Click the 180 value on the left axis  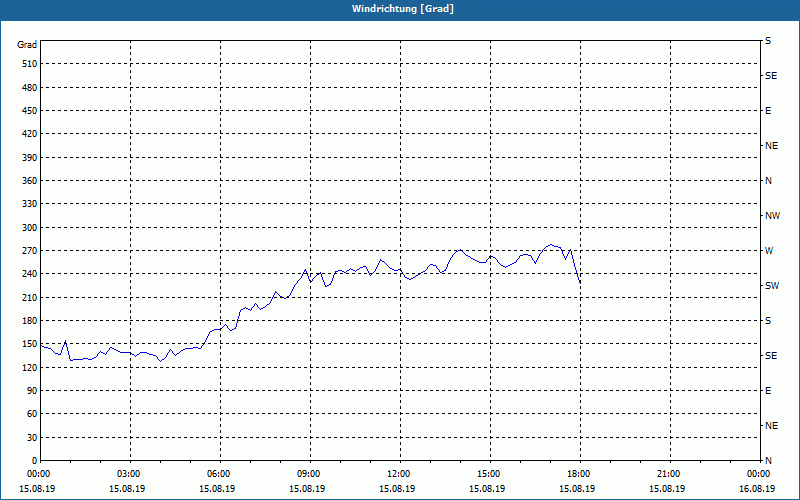30,321
